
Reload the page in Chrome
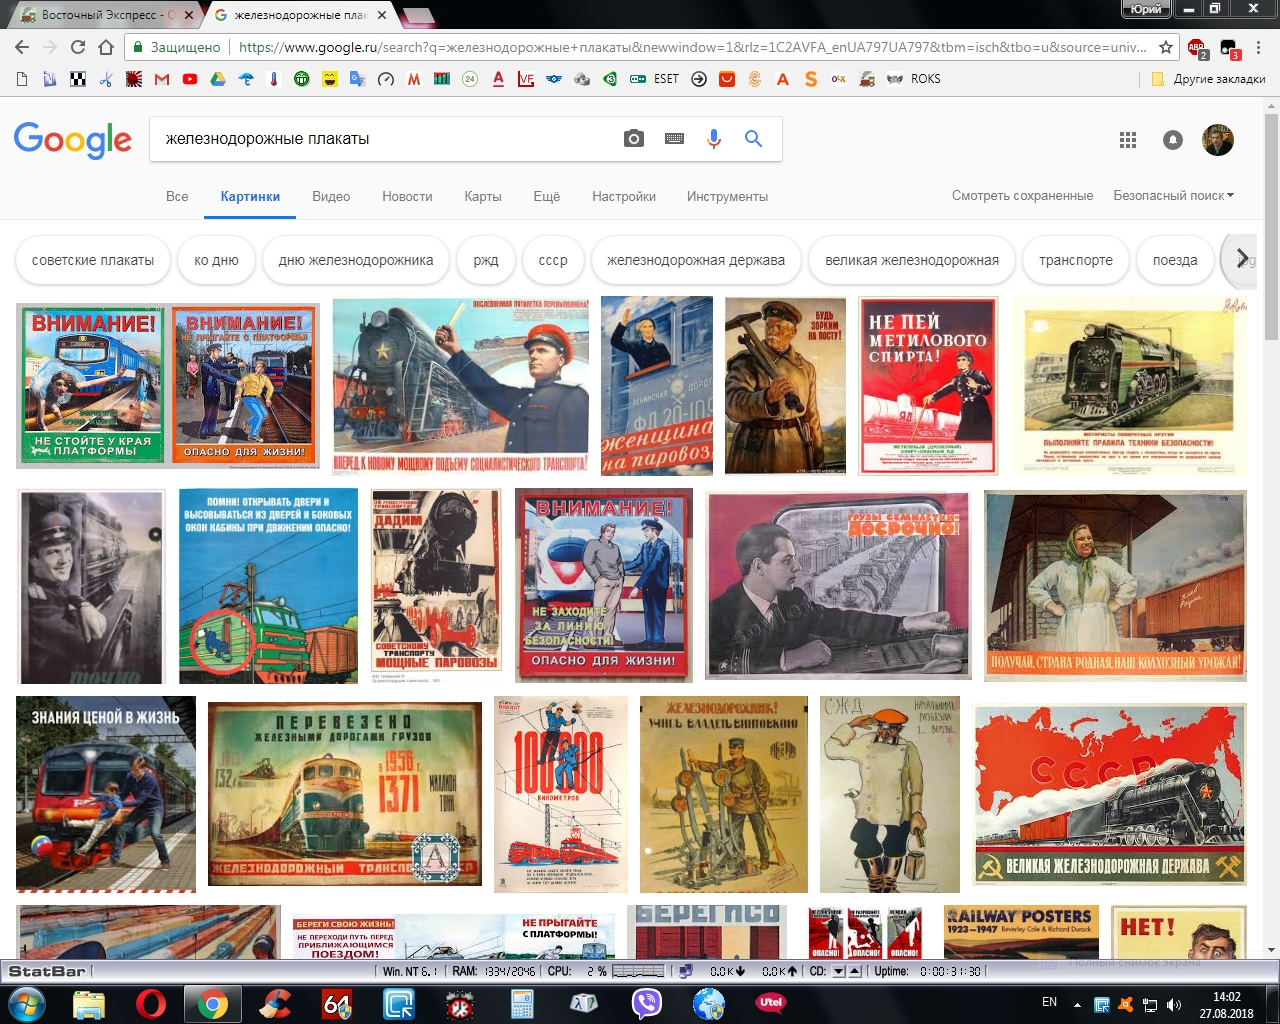[78, 47]
